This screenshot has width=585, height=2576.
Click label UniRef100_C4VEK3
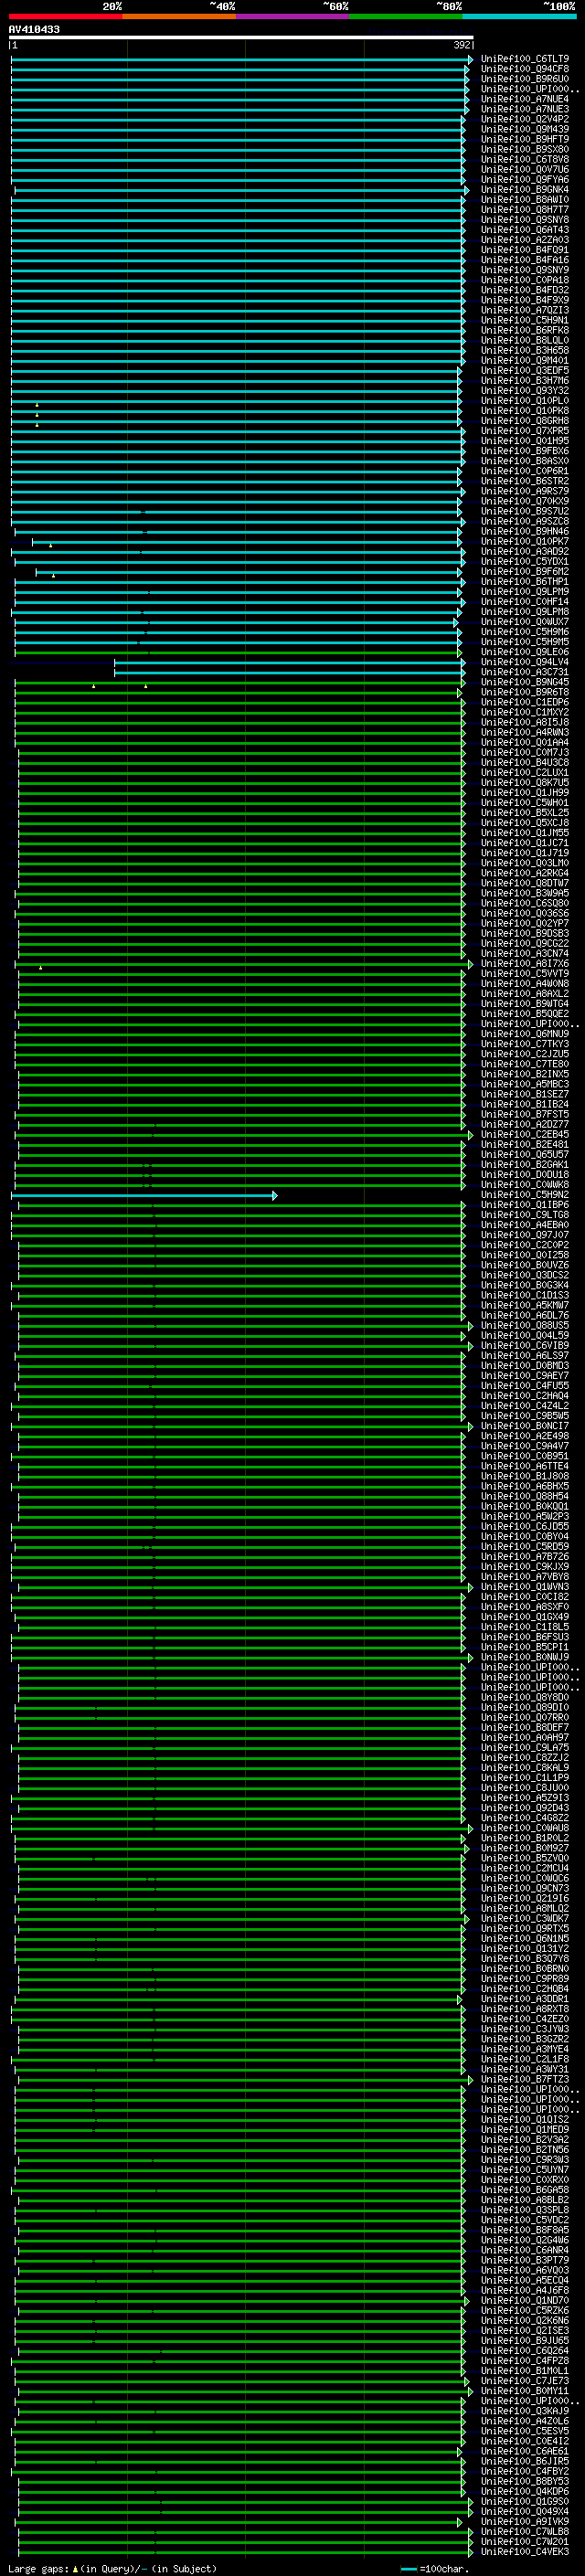525,2552
